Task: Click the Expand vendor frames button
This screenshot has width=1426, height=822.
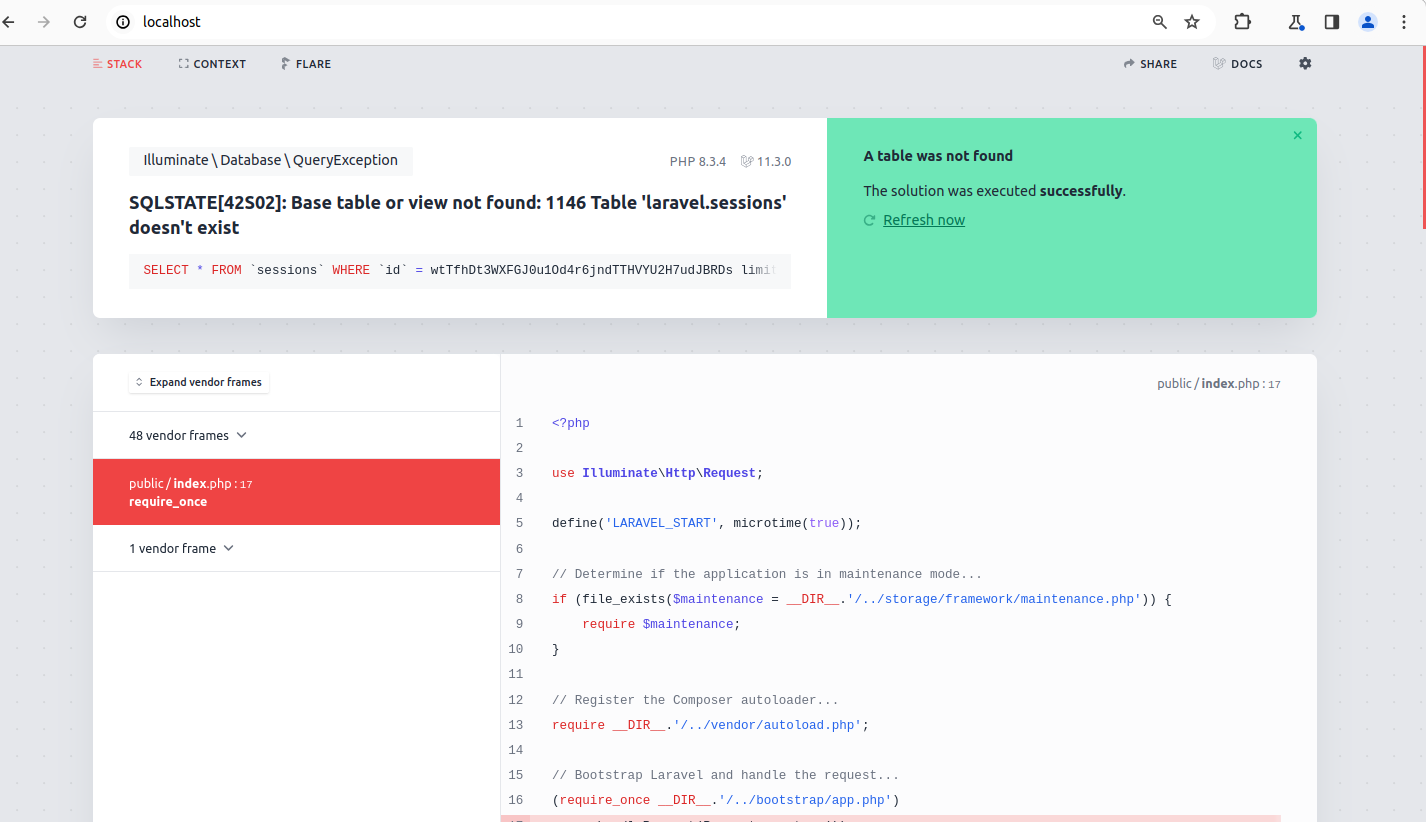Action: click(x=199, y=382)
